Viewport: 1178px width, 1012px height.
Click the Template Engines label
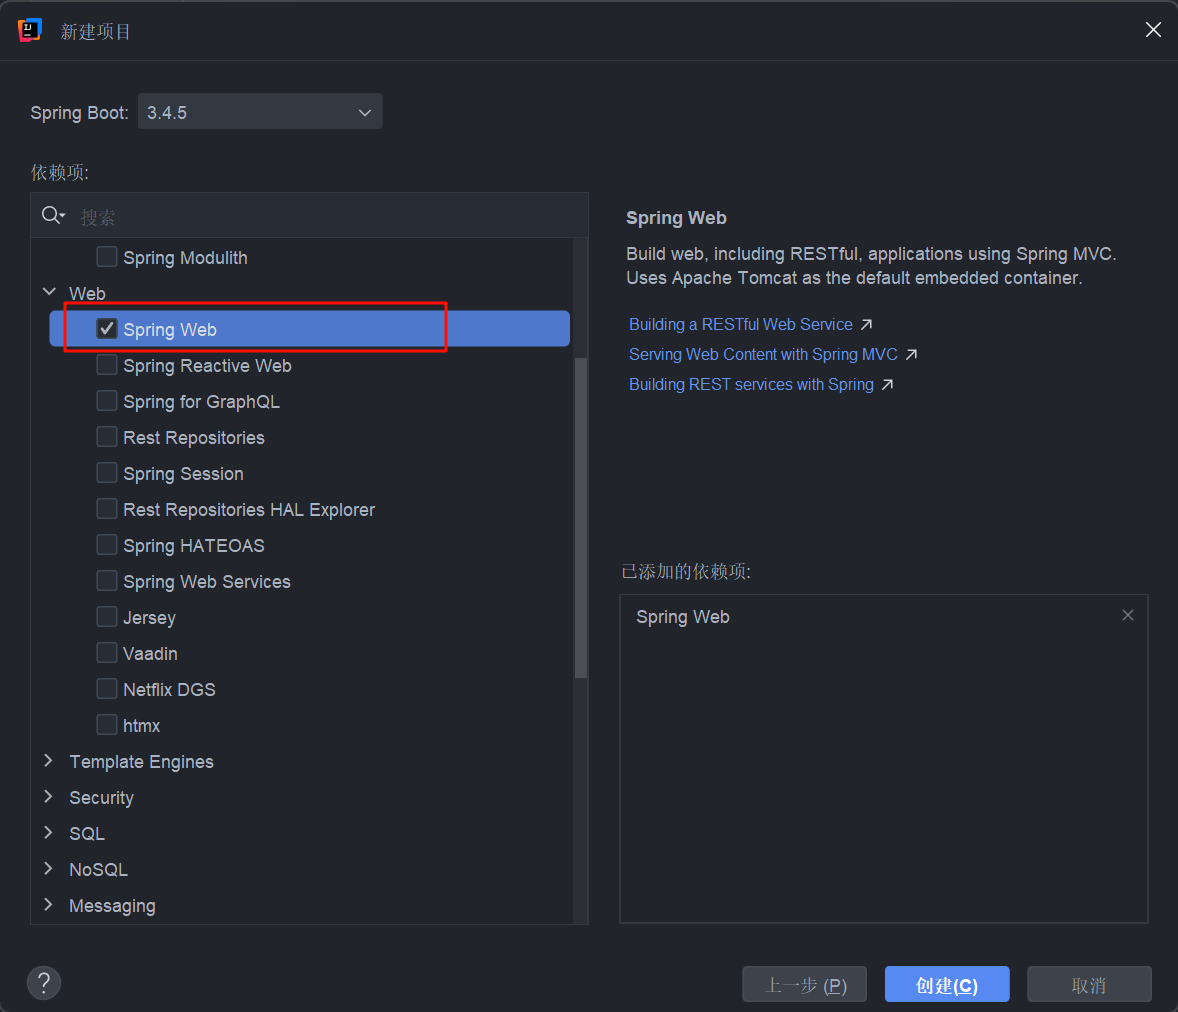[141, 762]
